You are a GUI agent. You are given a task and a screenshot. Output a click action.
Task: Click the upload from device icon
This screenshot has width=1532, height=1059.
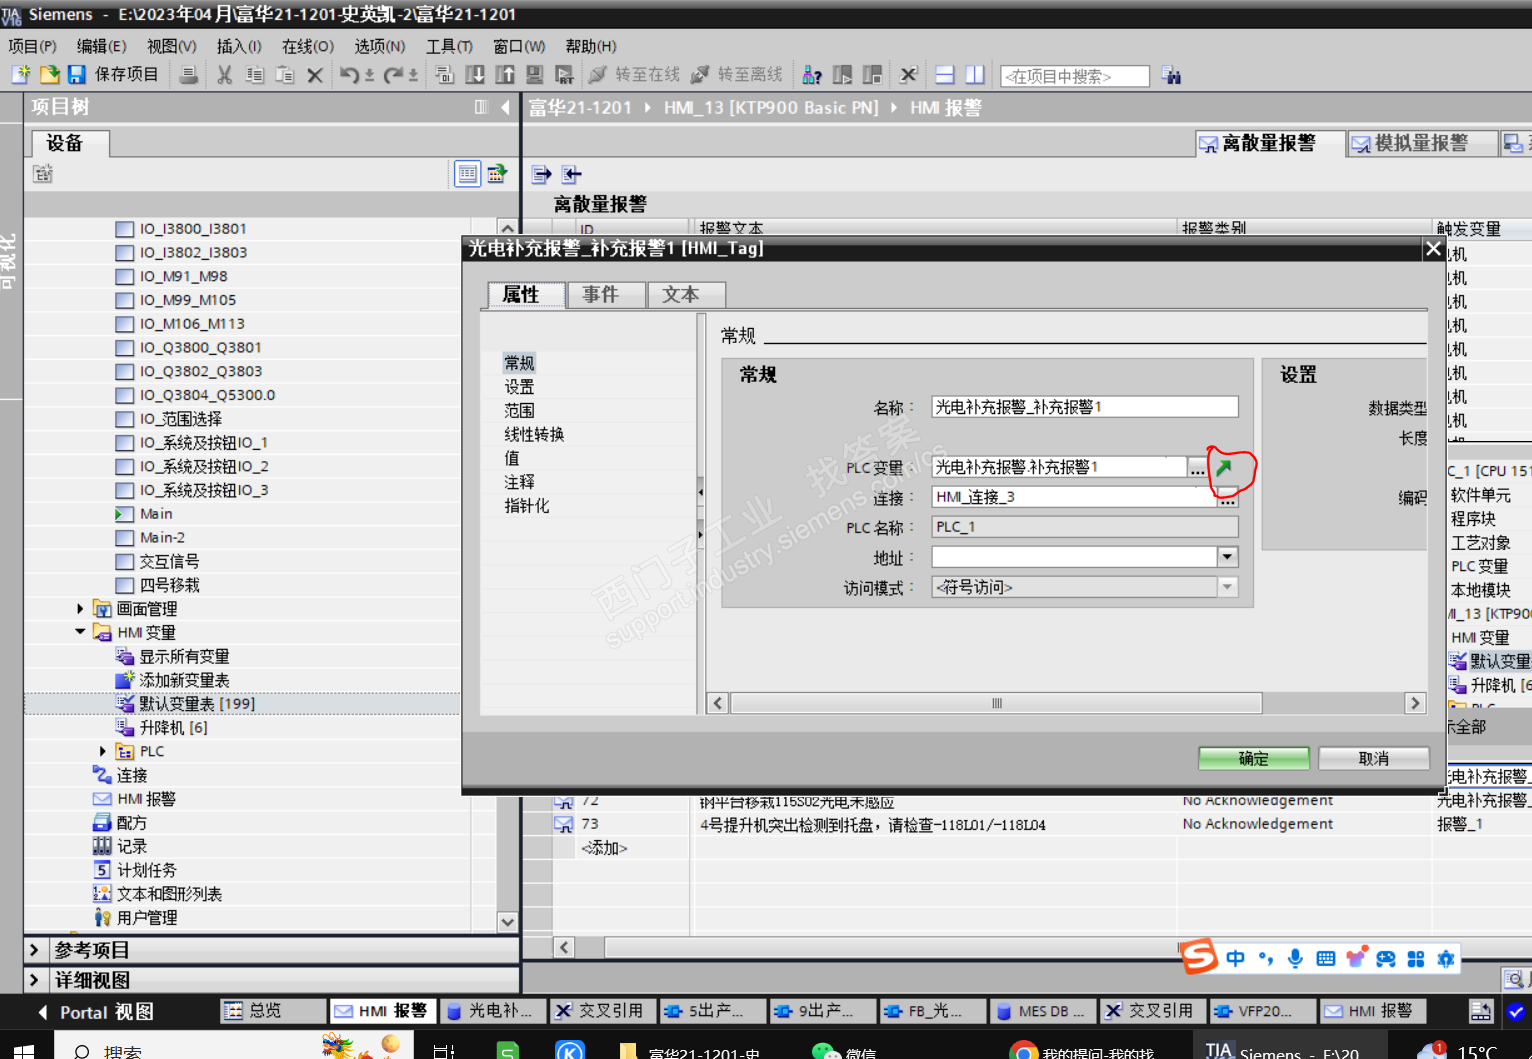[x=505, y=75]
